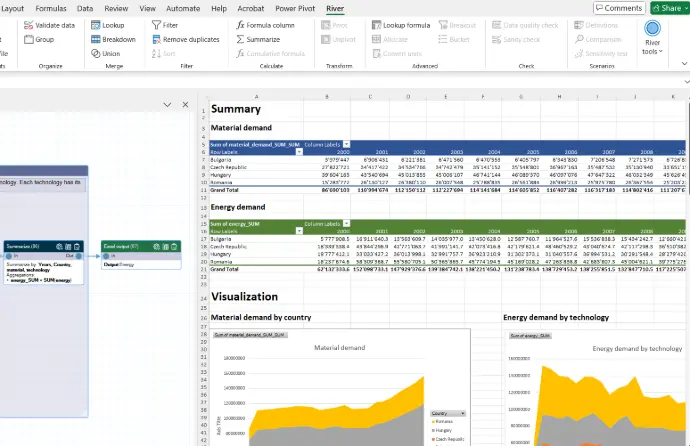This screenshot has width=690, height=446.
Task: Open the River tools dropdown
Action: tap(652, 47)
